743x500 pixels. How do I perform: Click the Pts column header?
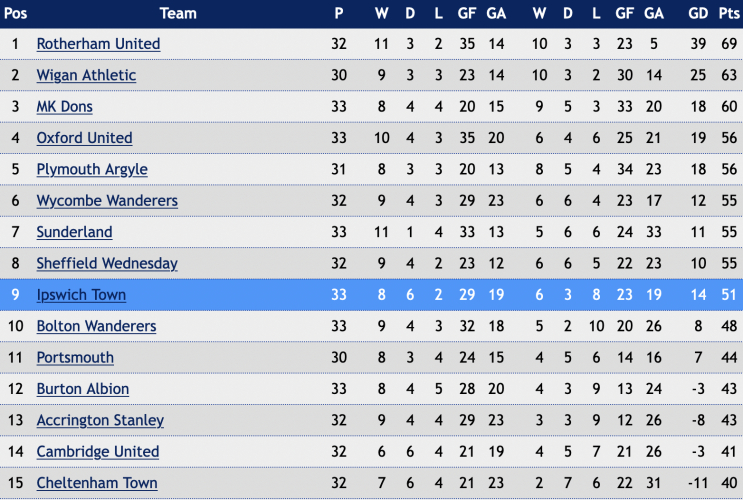[729, 13]
